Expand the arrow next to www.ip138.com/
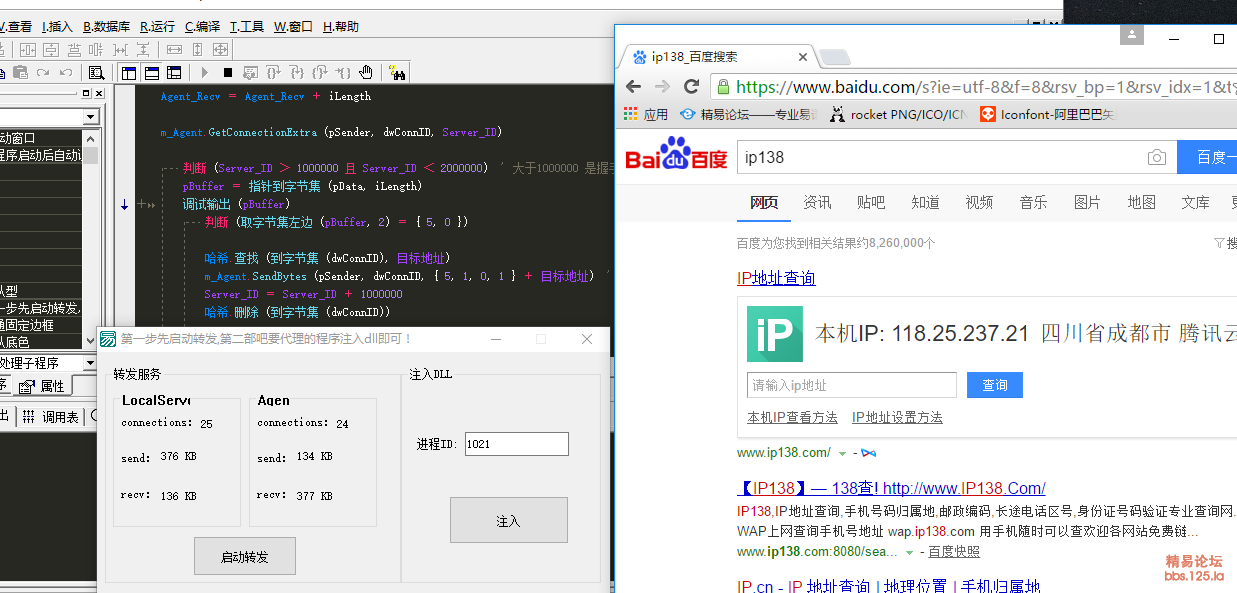 pyautogui.click(x=842, y=453)
